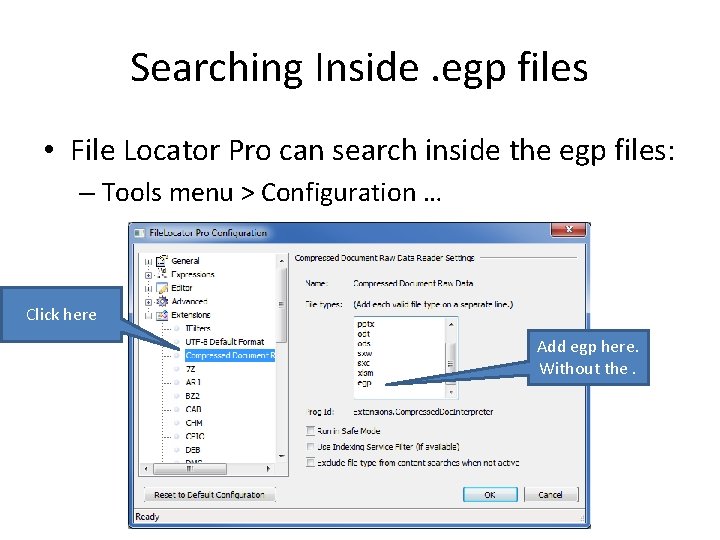Select the CHM extension item
720x540 pixels.
coord(194,422)
